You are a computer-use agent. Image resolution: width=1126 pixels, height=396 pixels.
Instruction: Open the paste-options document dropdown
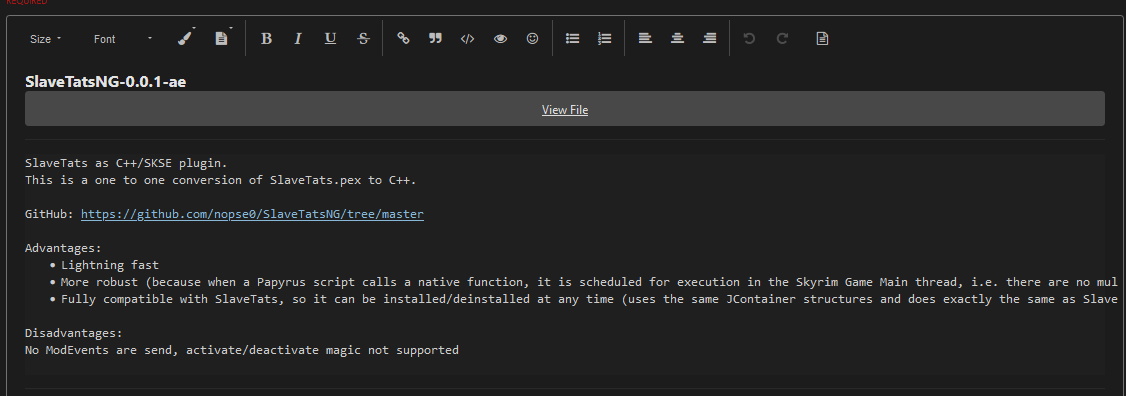[x=223, y=38]
